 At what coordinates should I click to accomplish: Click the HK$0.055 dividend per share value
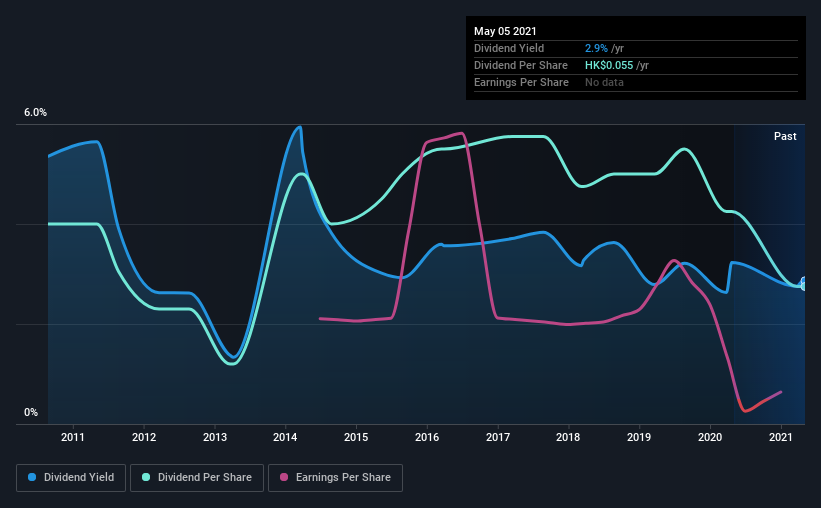point(609,65)
